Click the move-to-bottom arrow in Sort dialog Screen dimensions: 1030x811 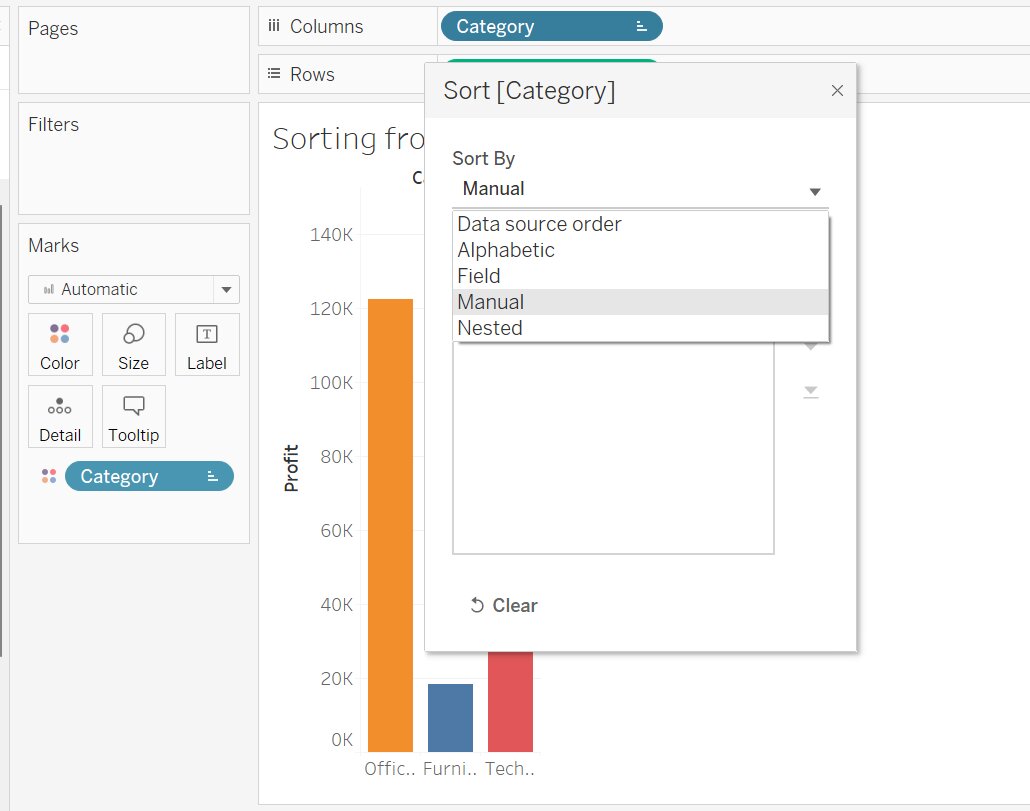pos(811,392)
